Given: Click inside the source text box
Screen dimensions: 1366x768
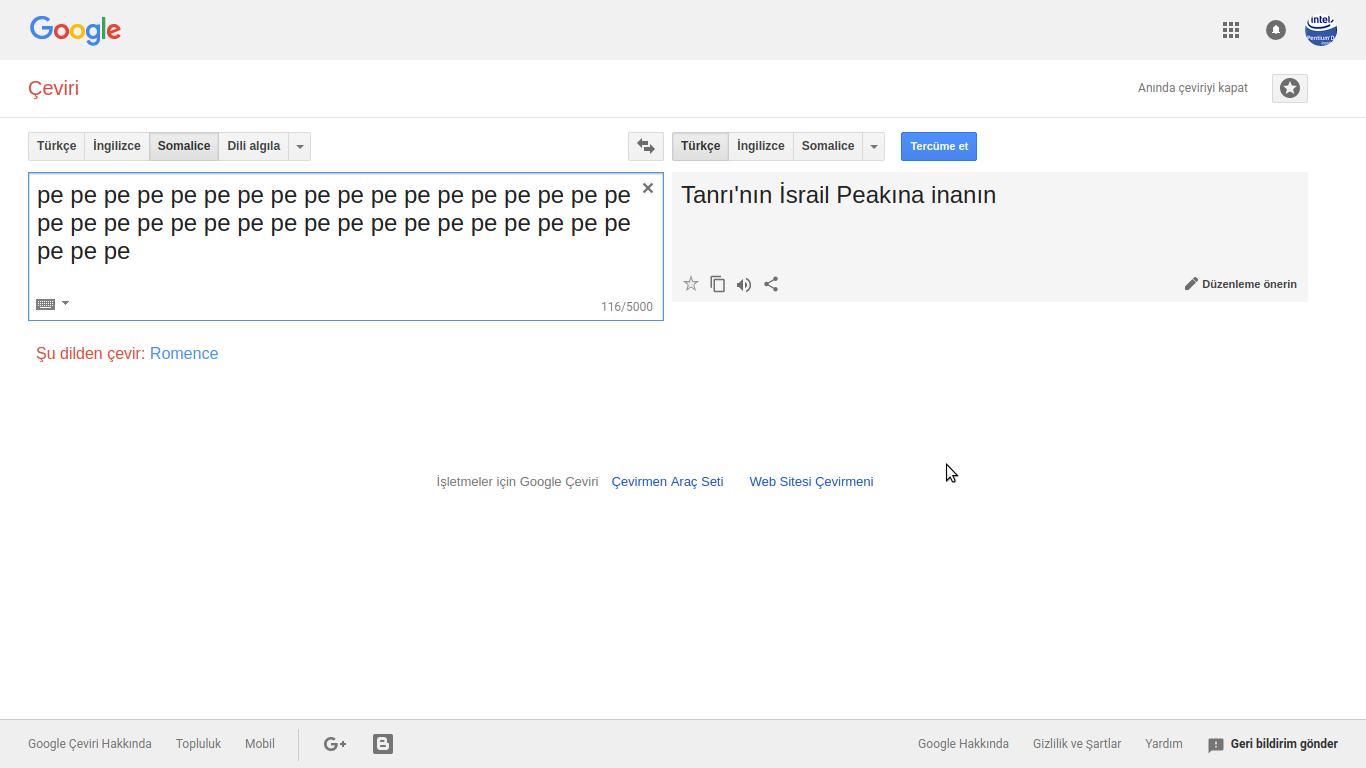Looking at the screenshot, I should point(340,270).
